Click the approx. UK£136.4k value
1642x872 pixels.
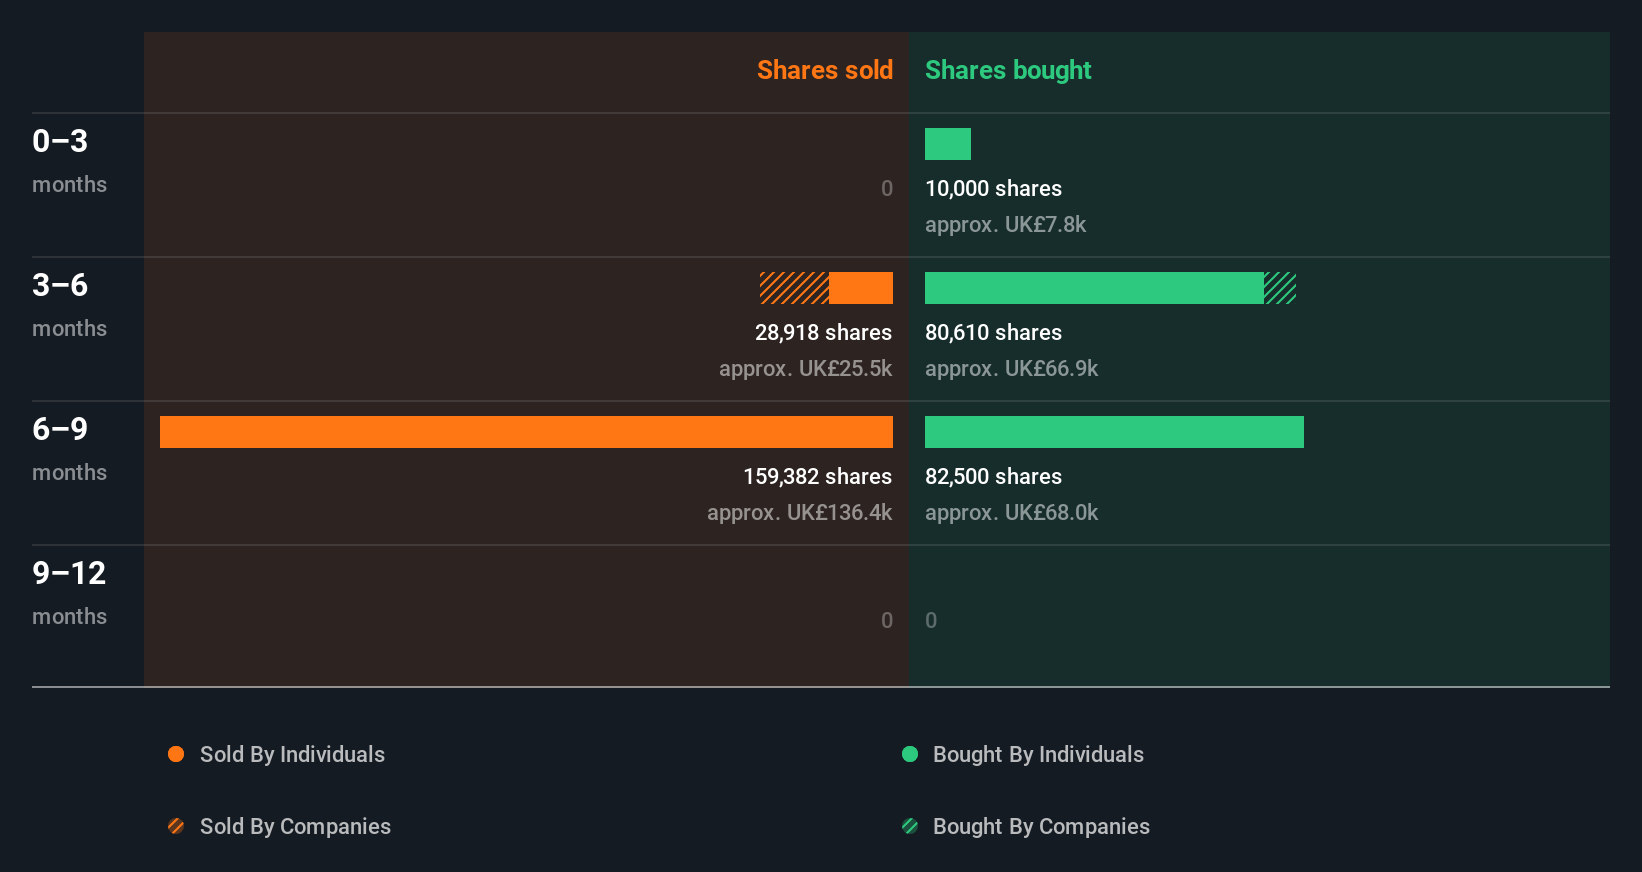[x=799, y=512]
